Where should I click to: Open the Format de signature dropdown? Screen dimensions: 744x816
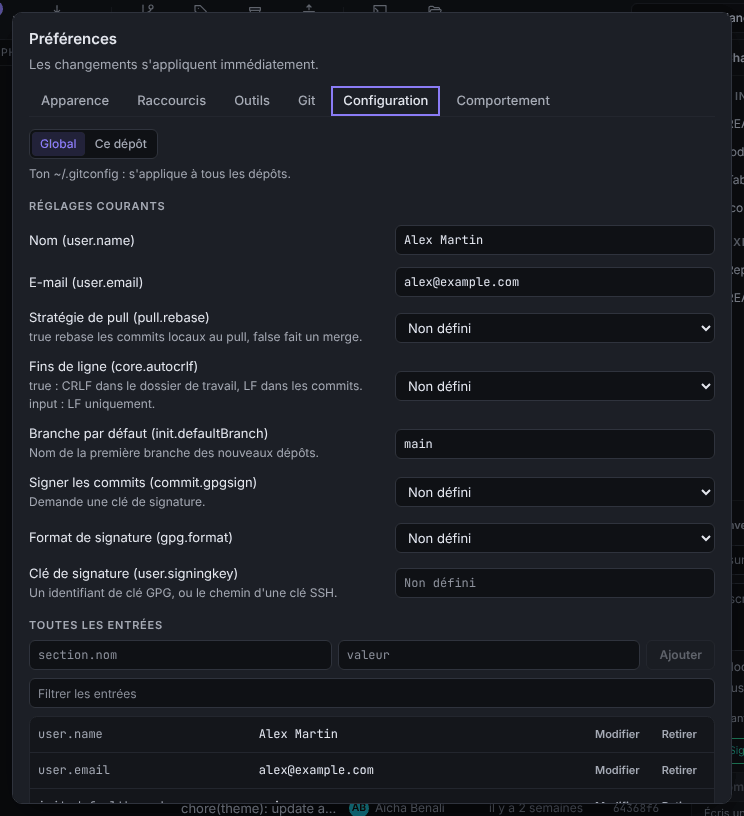pyautogui.click(x=555, y=538)
